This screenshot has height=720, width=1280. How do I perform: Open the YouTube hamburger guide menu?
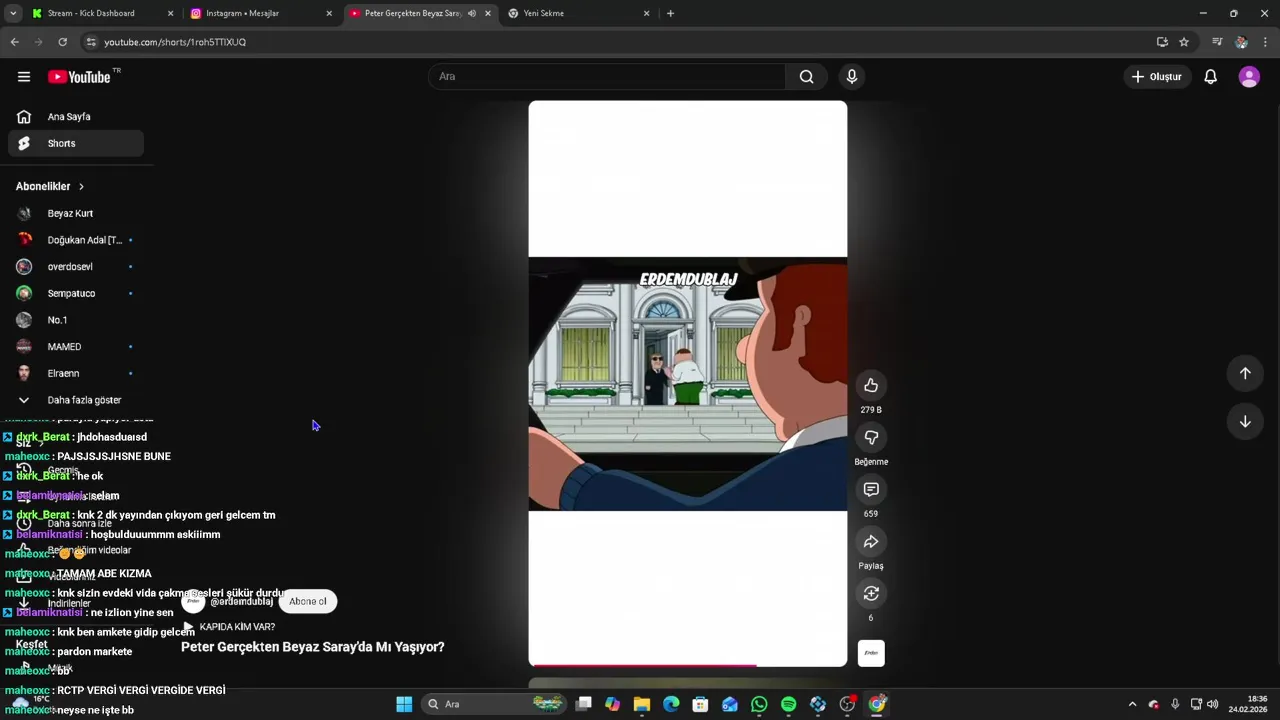click(x=24, y=77)
